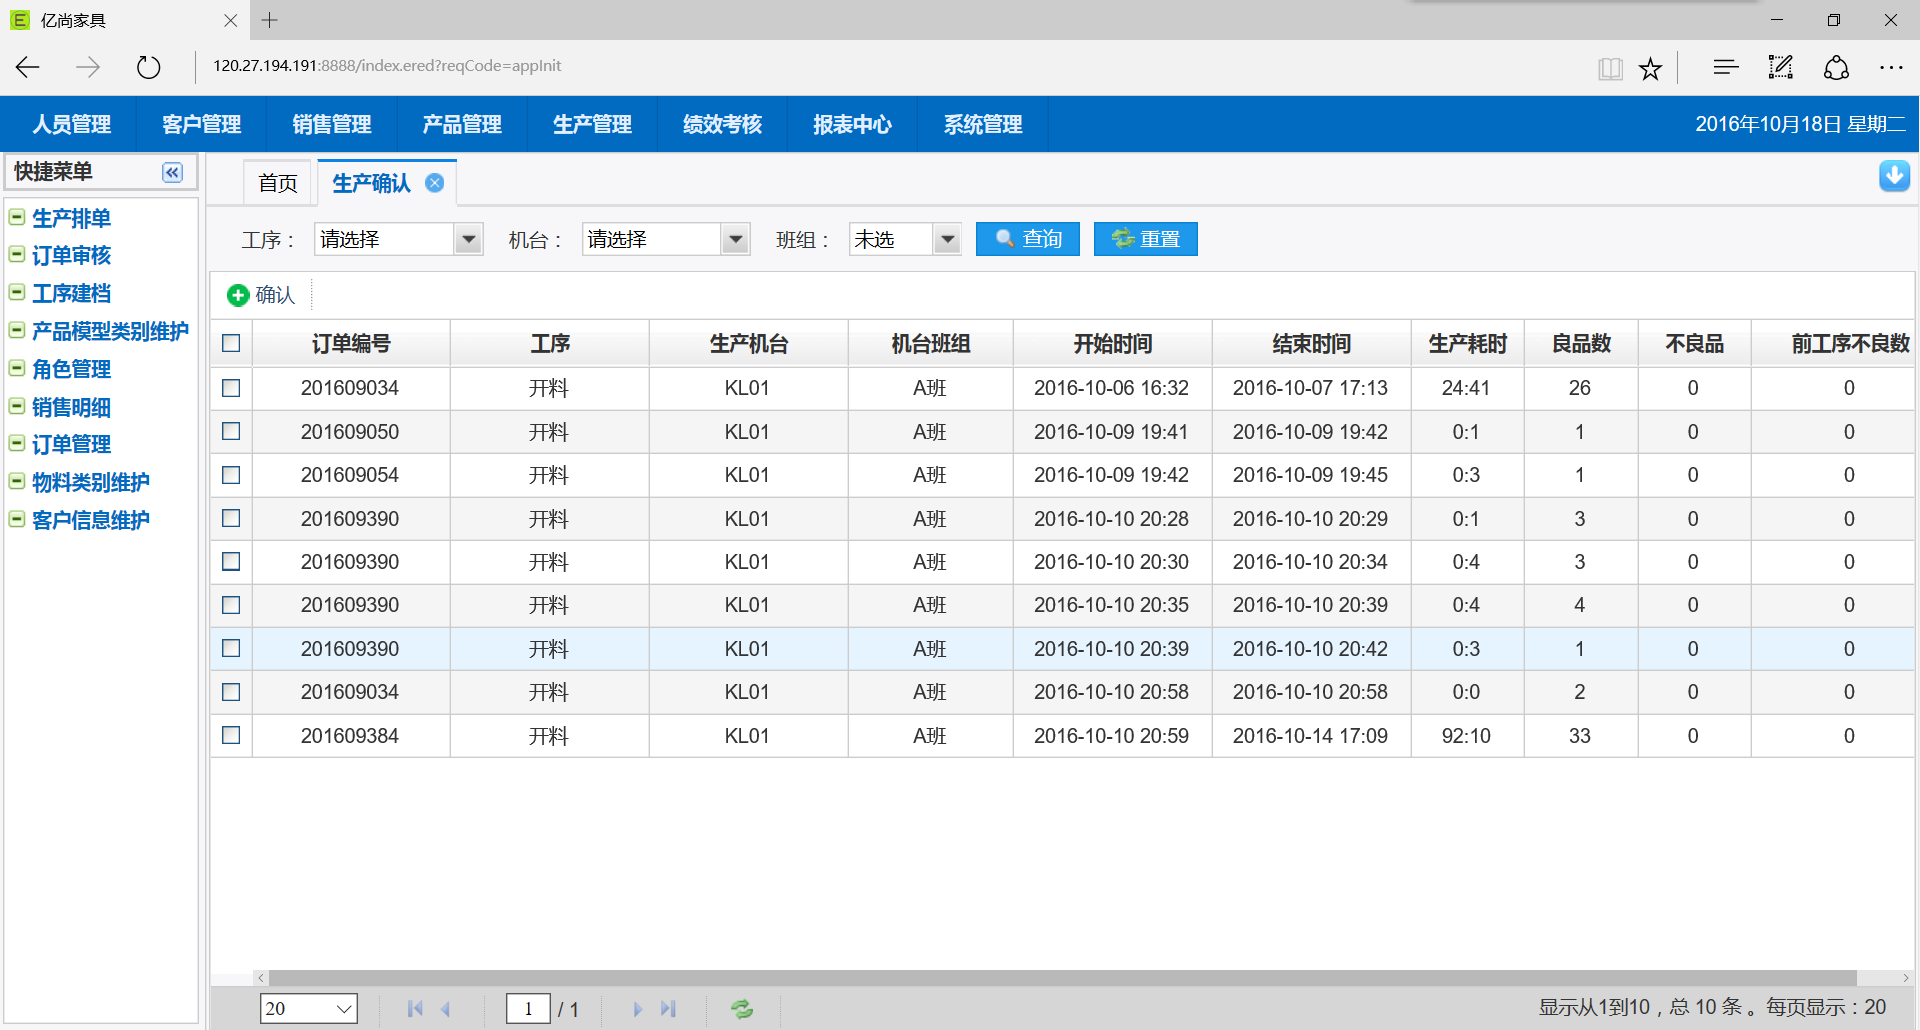Open the 机台 dropdown list
Screen dimensions: 1920x1030
(x=736, y=239)
